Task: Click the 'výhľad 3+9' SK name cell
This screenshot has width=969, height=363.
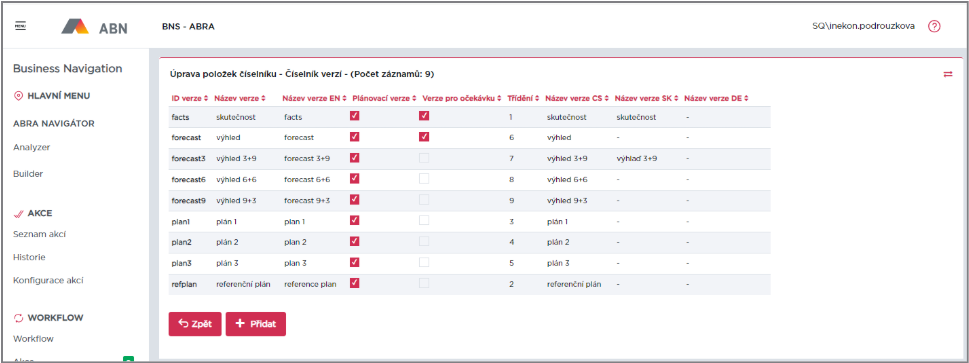Action: [x=637, y=158]
